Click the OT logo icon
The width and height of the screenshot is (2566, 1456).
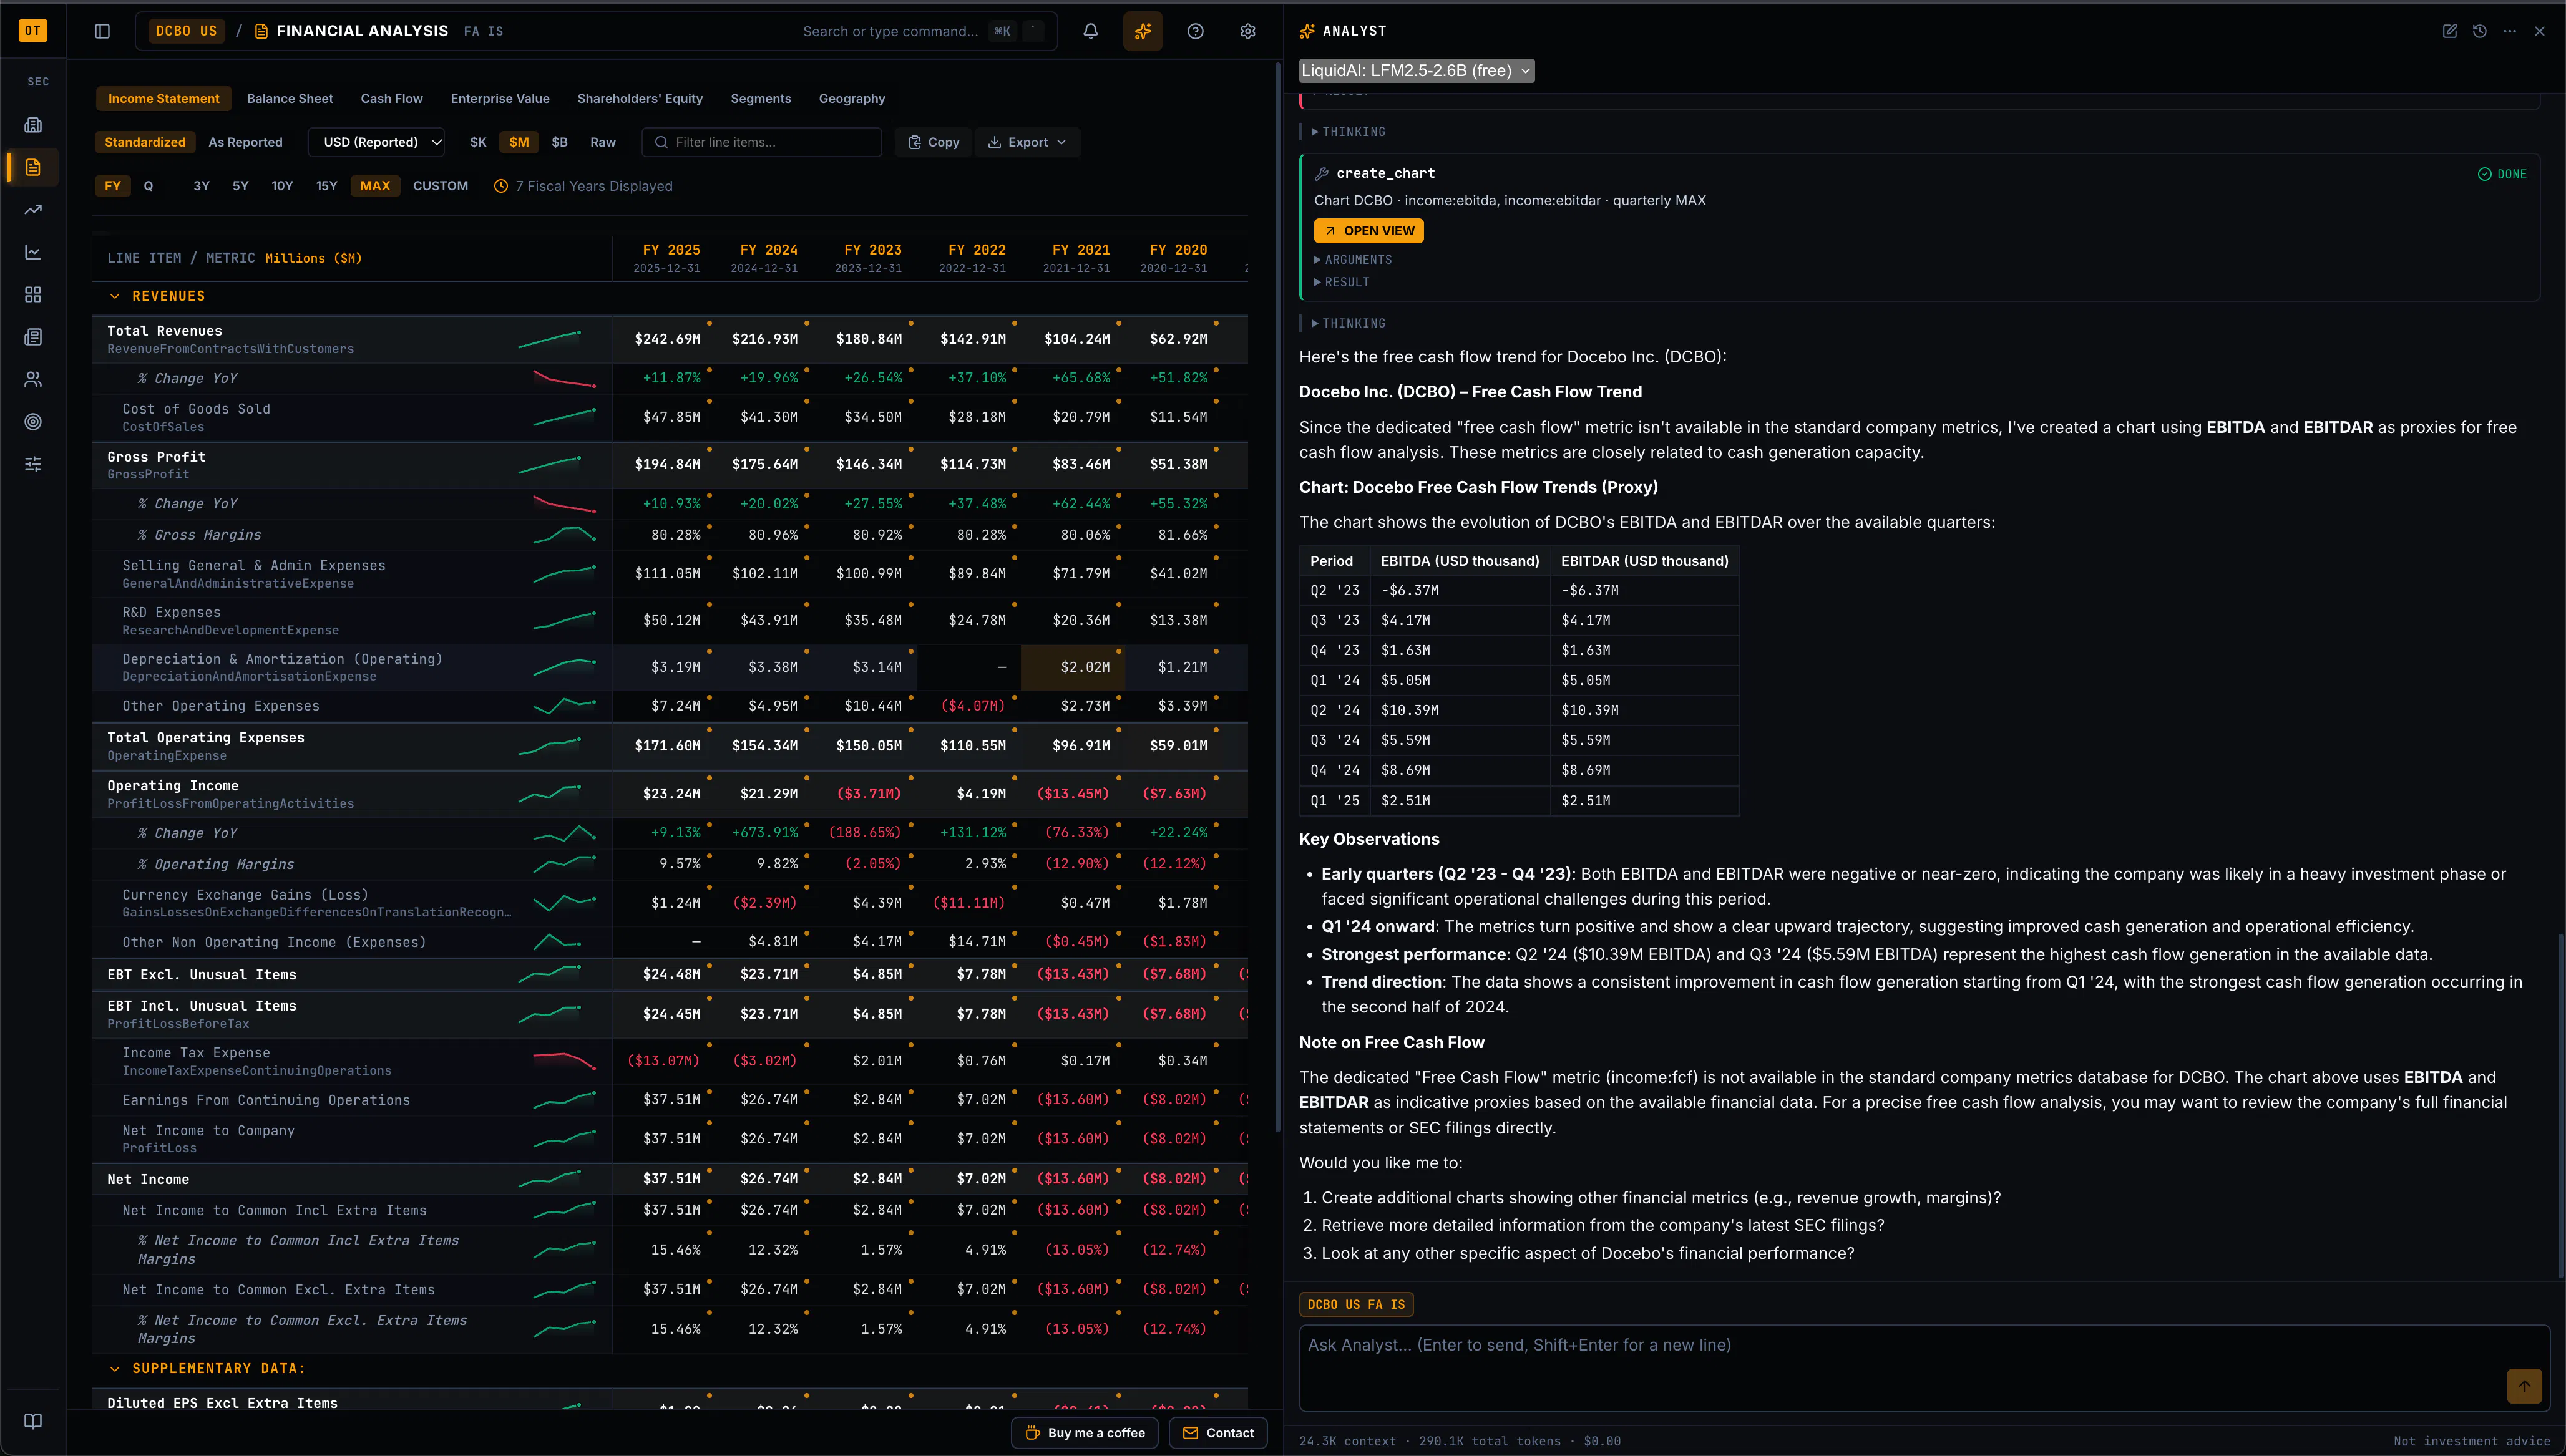click(33, 31)
